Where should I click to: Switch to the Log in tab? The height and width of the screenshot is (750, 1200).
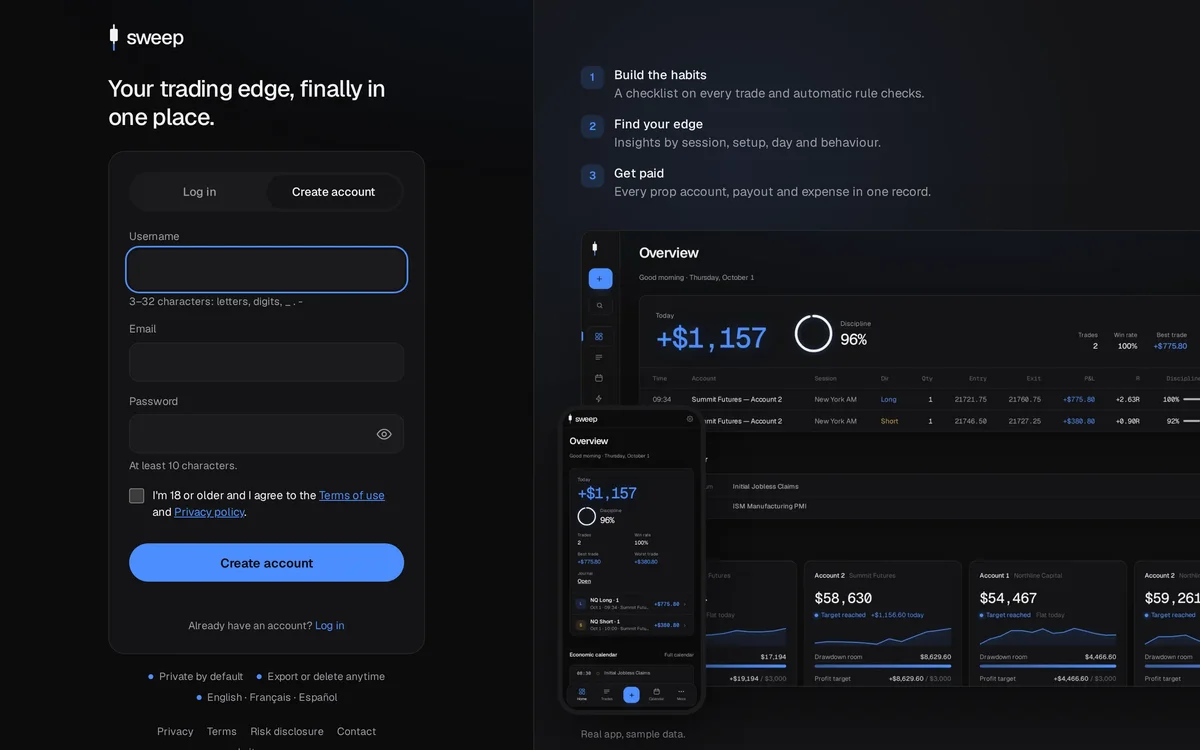click(199, 192)
